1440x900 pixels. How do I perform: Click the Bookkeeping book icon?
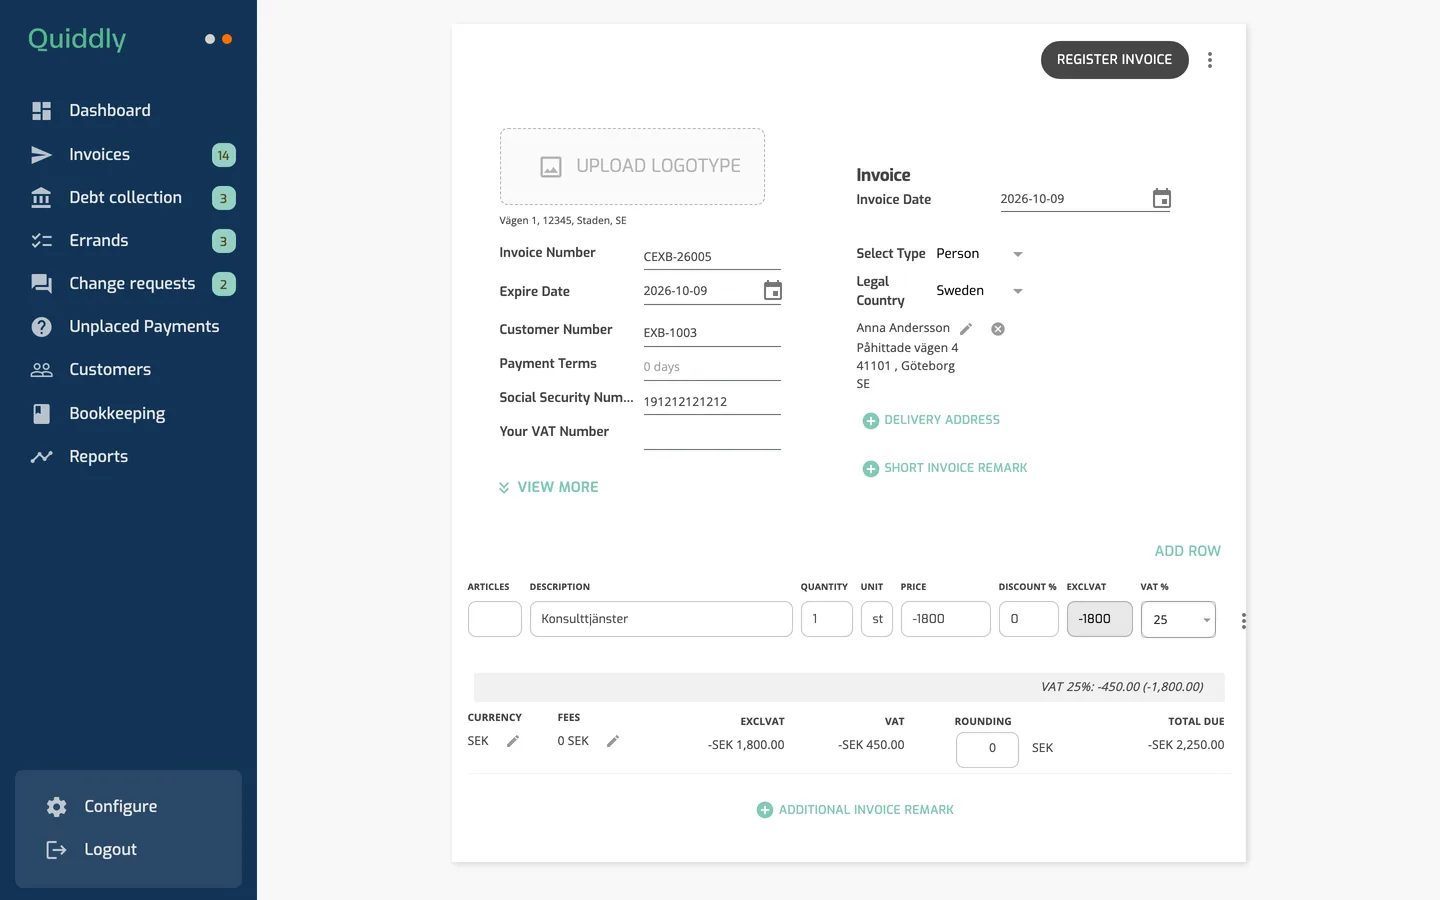[x=41, y=413]
